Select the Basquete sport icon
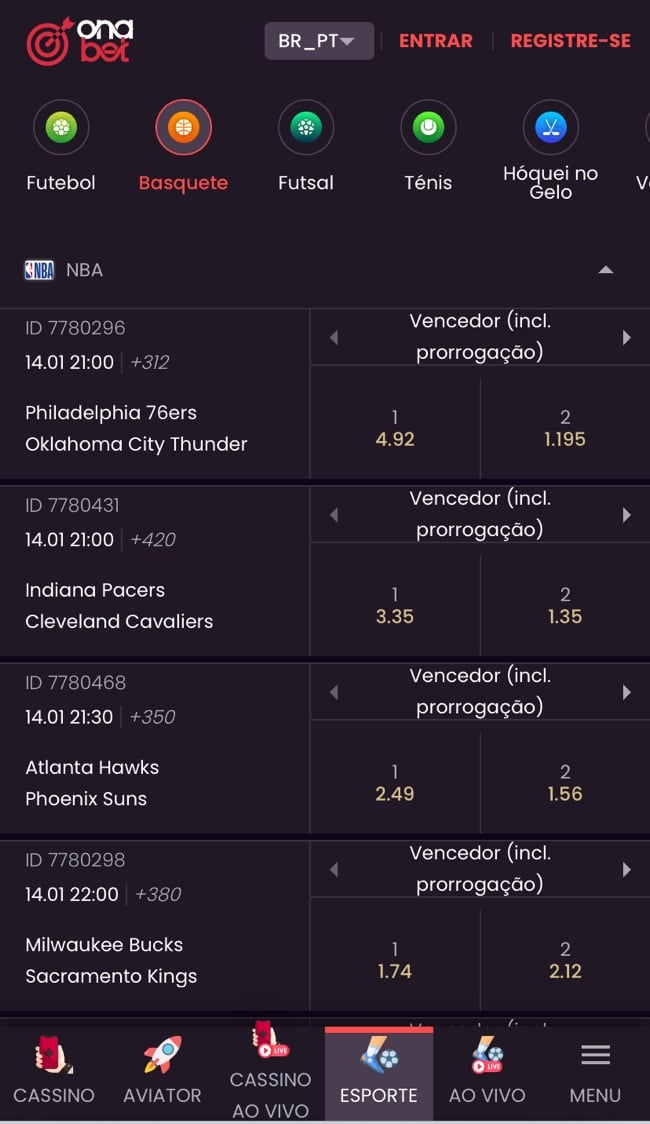Screen dimensions: 650x1124 (x=183, y=127)
